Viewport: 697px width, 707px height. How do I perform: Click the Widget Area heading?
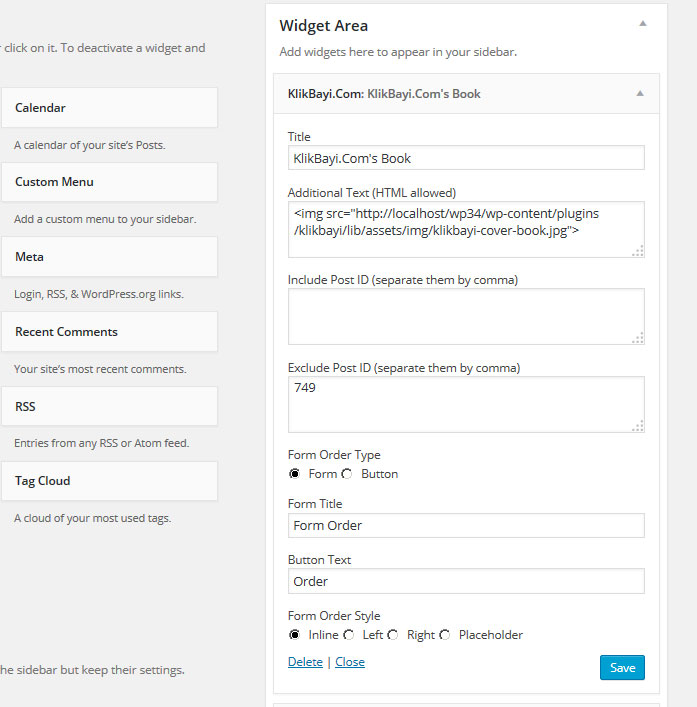323,26
